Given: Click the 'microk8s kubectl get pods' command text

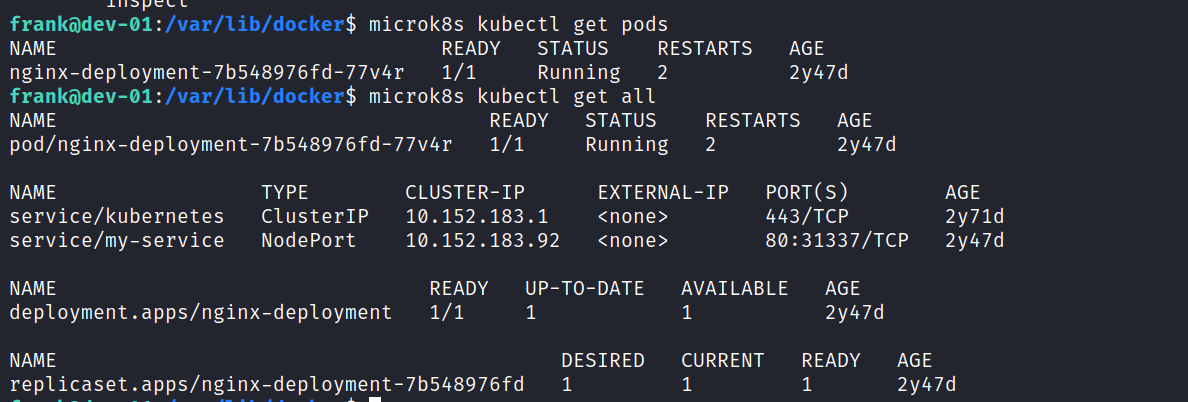Looking at the screenshot, I should point(518,24).
